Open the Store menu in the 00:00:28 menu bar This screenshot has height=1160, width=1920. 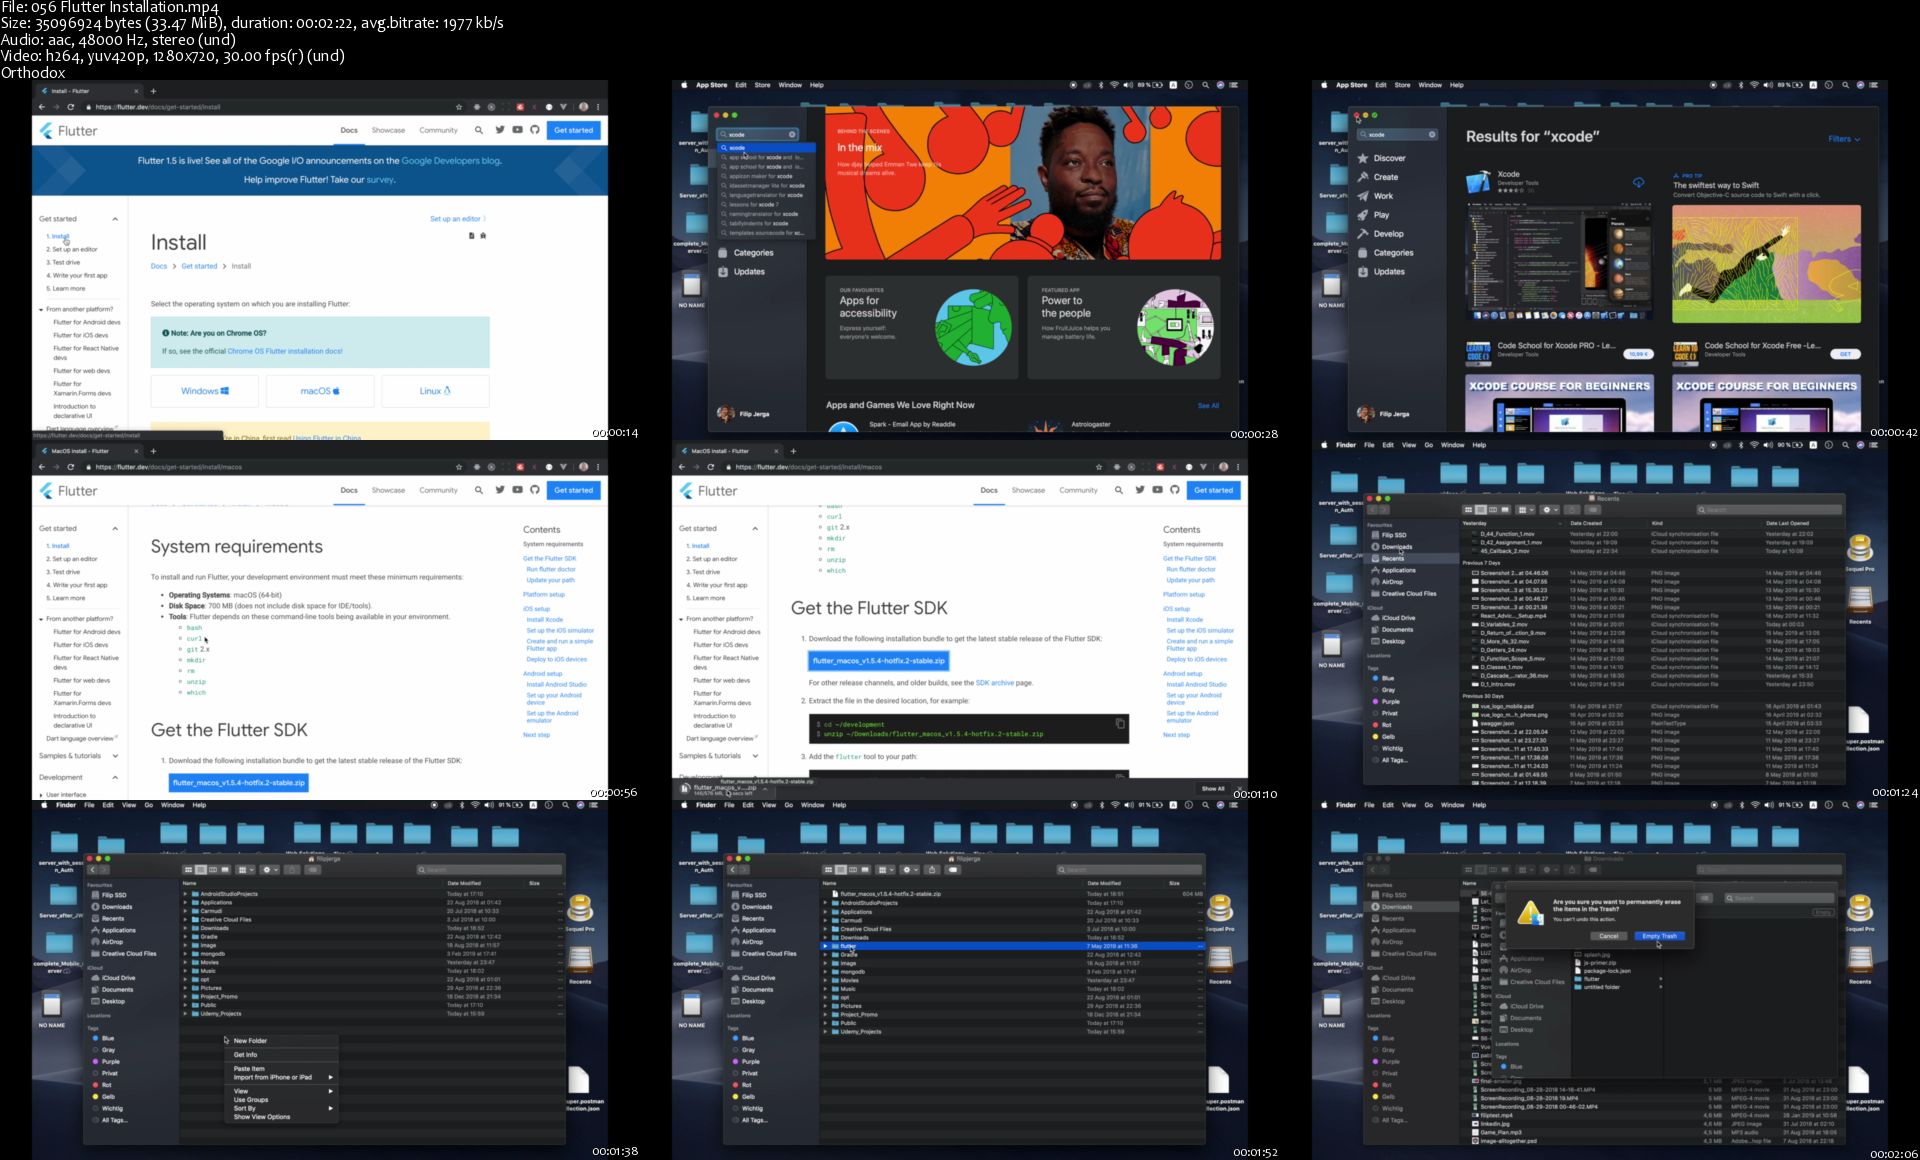click(762, 85)
